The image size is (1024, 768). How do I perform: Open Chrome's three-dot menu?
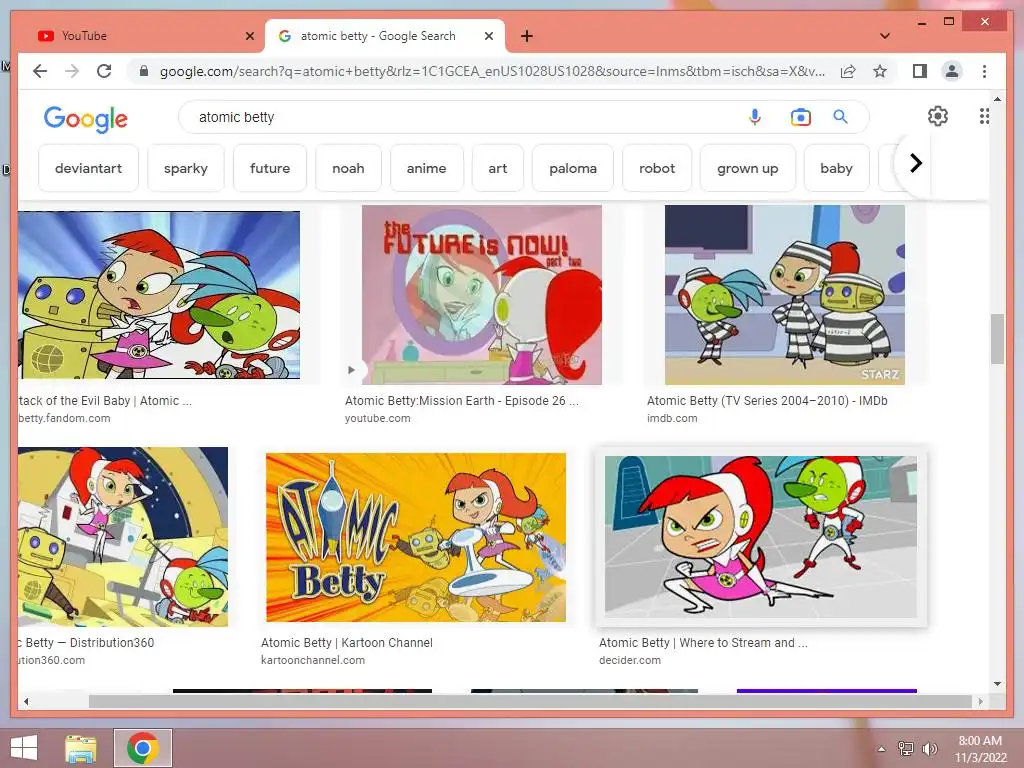[x=984, y=71]
